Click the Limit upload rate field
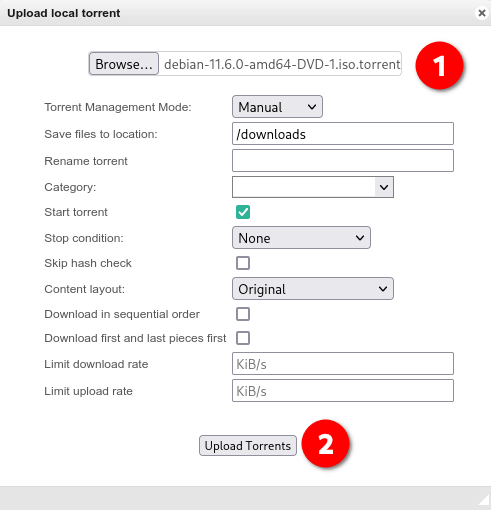The width and height of the screenshot is (491, 510). click(x=343, y=391)
